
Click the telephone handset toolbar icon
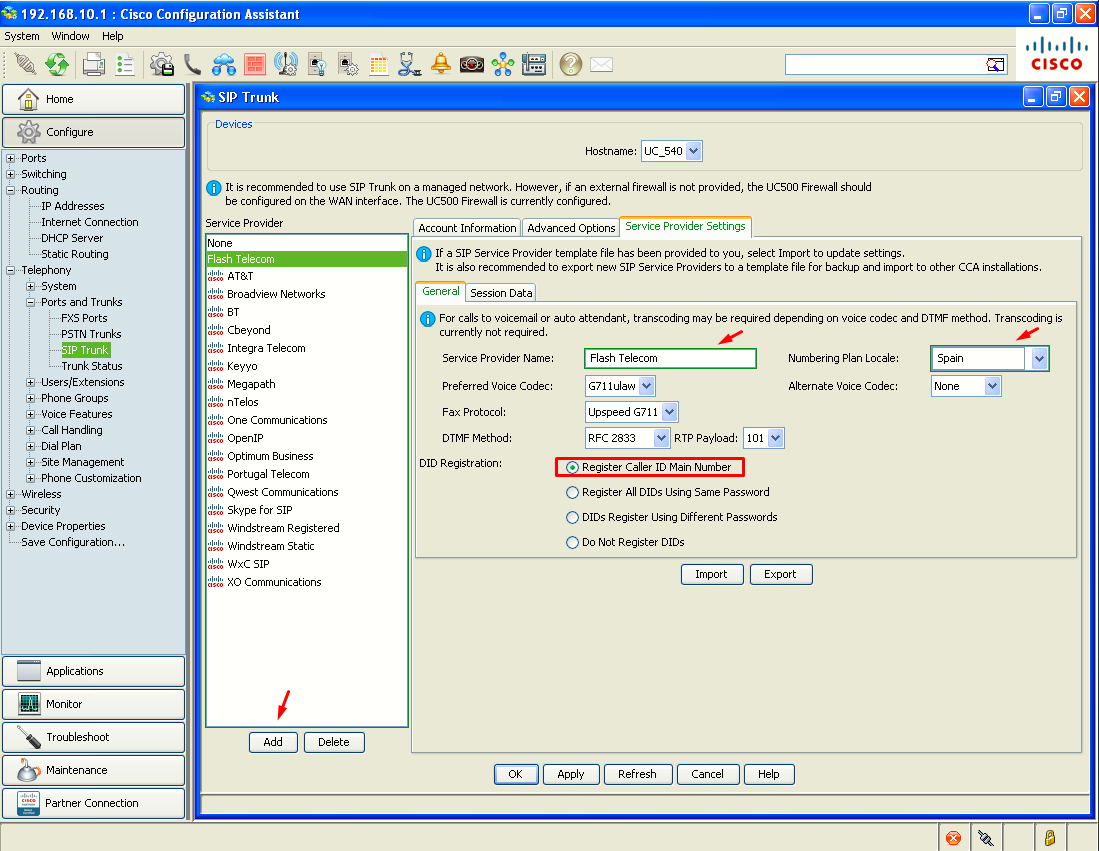[x=192, y=64]
